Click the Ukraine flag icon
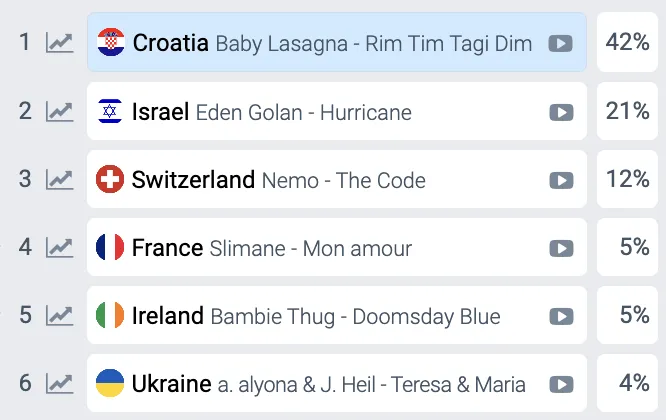 coord(110,384)
